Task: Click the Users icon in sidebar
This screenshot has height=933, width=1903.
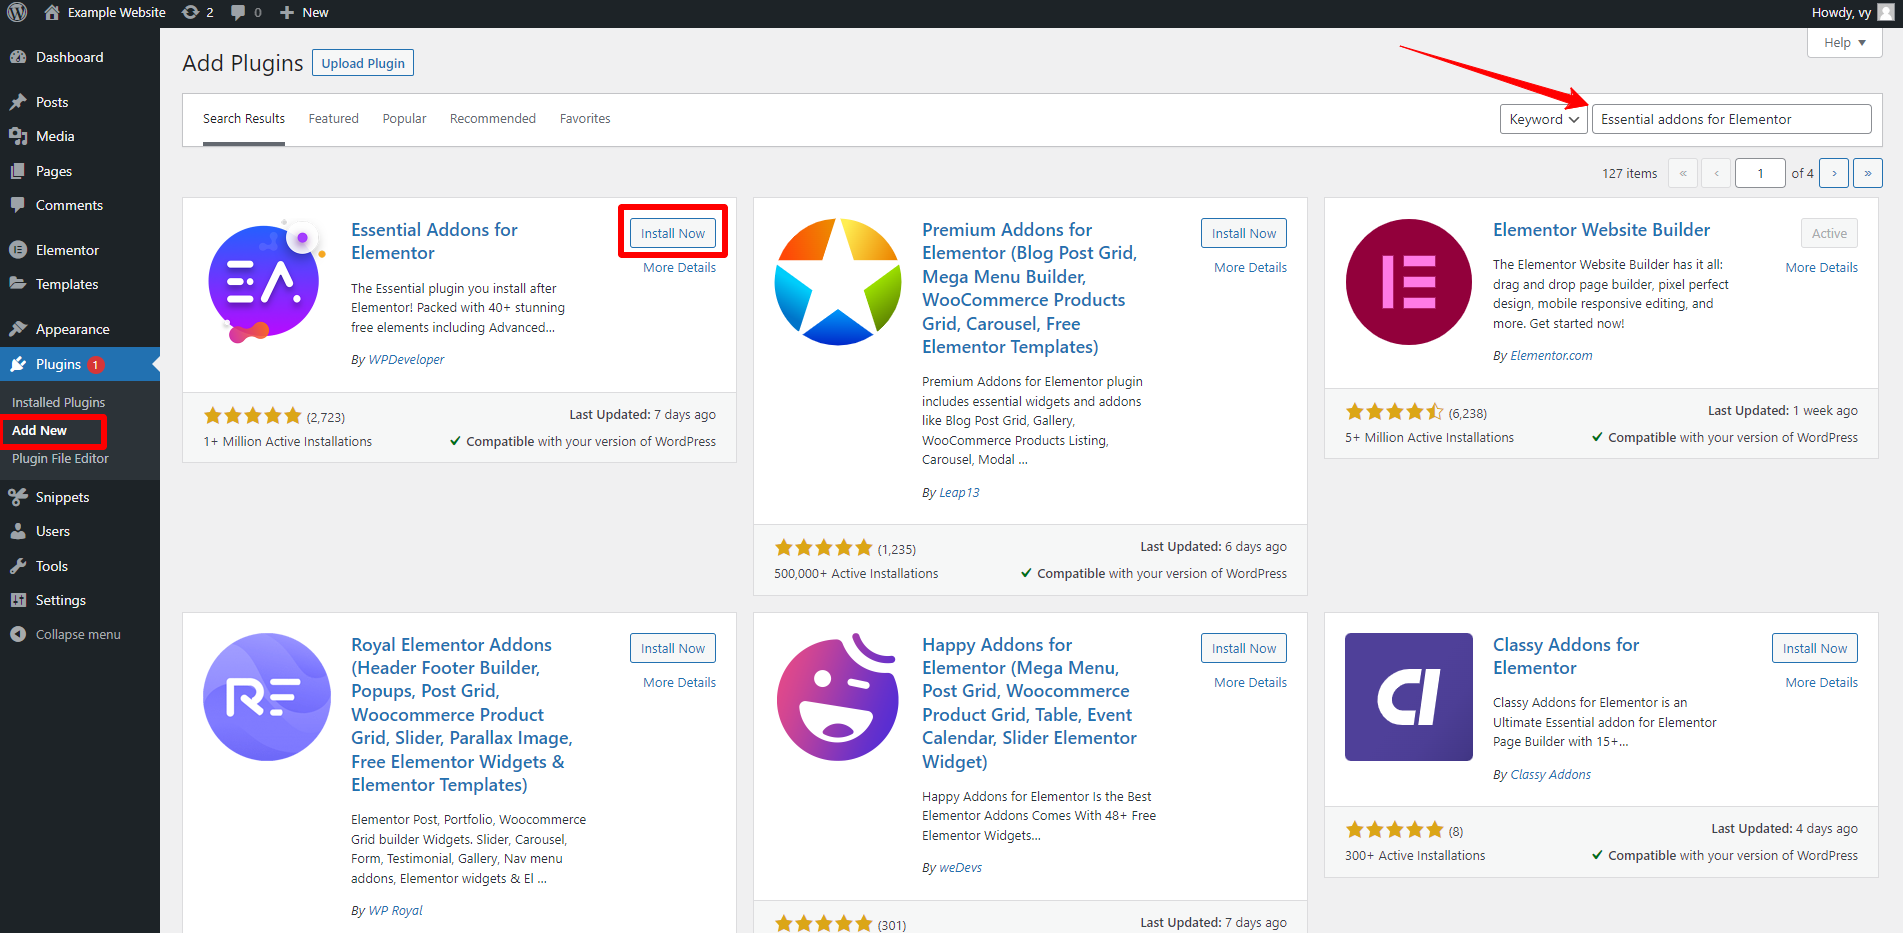Action: [18, 531]
